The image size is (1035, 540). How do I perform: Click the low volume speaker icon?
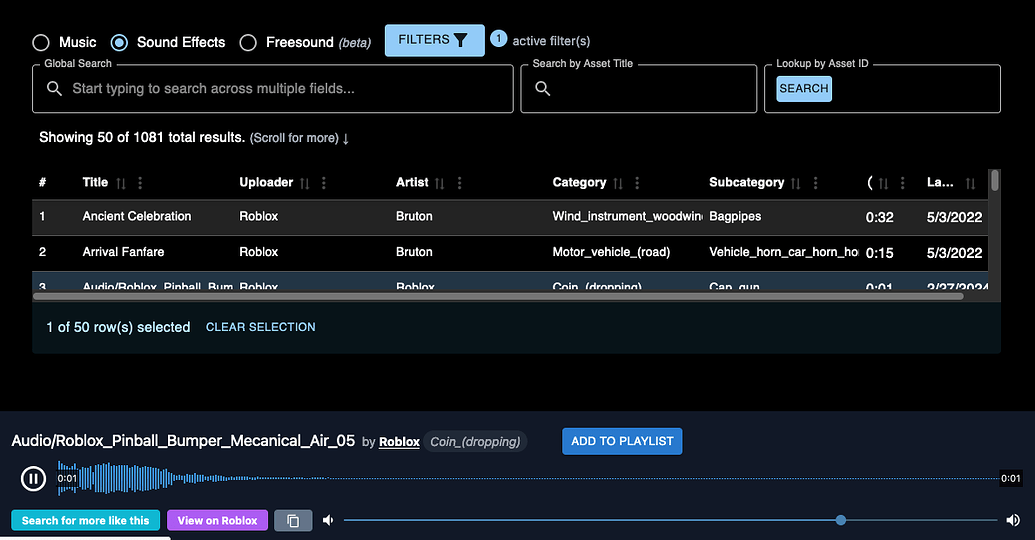(328, 520)
